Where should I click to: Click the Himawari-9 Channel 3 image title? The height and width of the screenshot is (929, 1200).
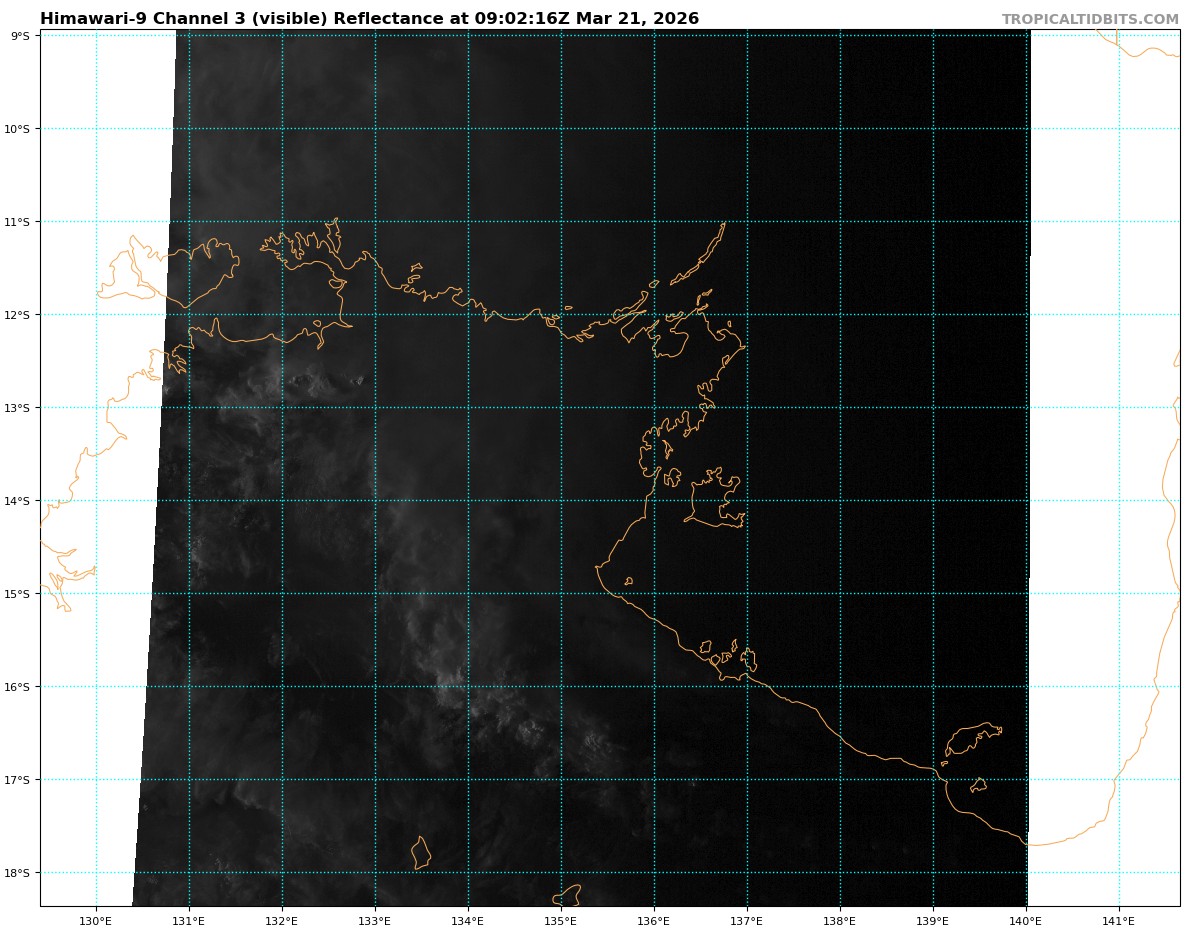point(369,19)
